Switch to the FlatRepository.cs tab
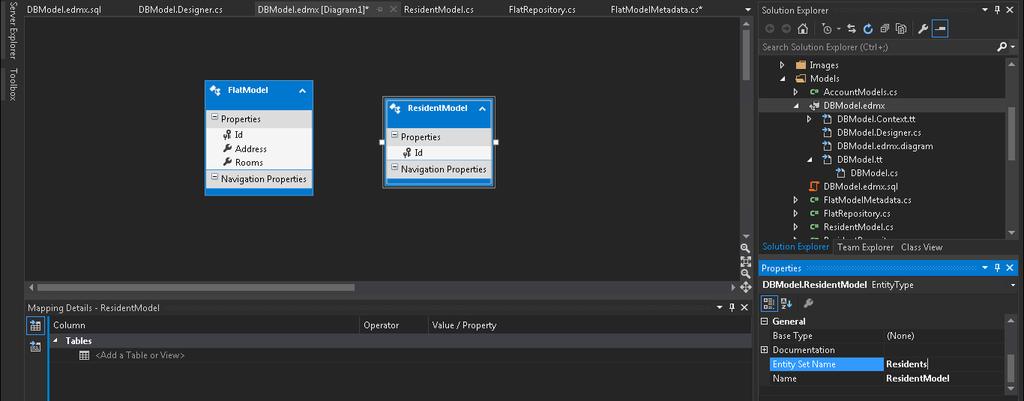1024x401 pixels. point(542,10)
